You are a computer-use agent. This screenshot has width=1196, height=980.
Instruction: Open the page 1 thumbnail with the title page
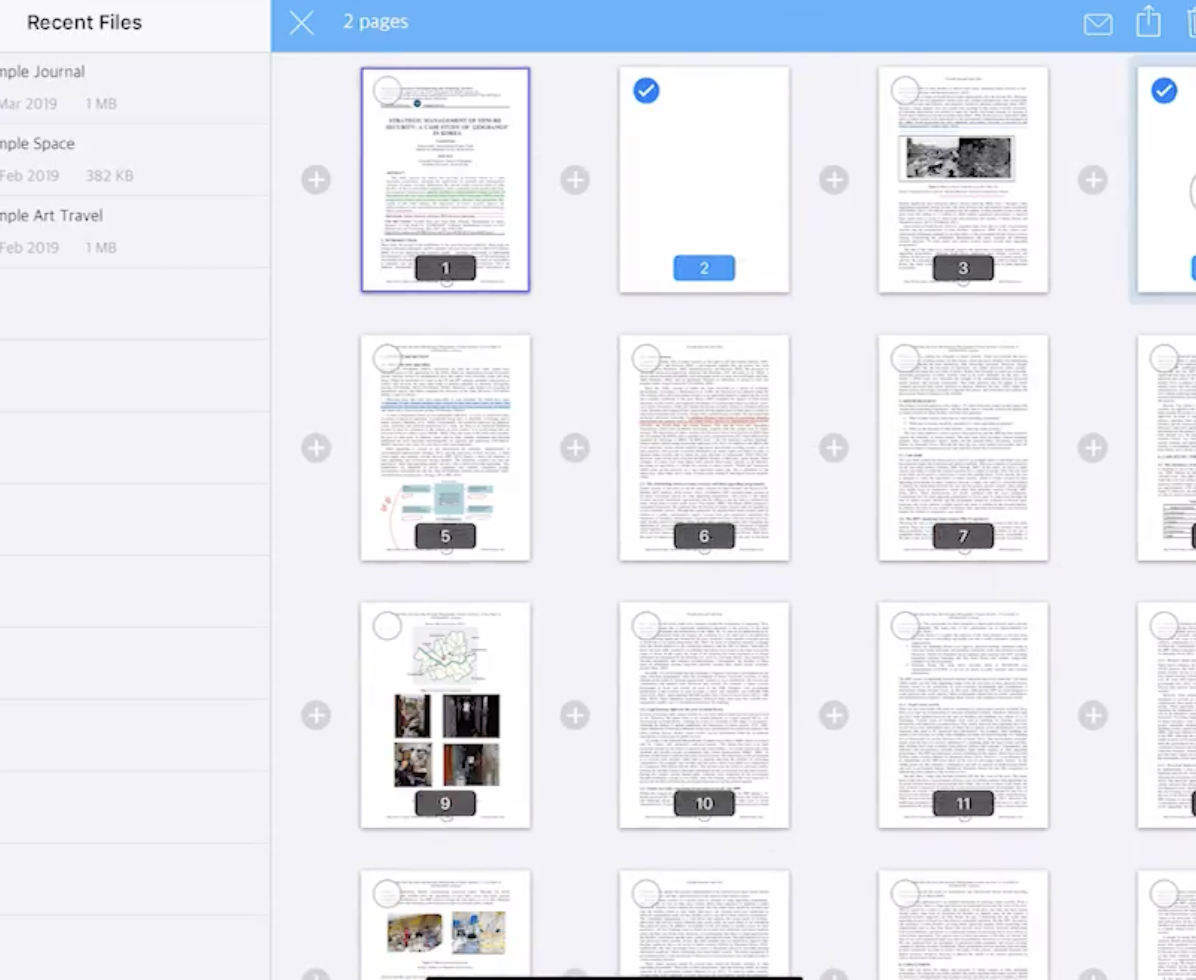click(x=445, y=180)
